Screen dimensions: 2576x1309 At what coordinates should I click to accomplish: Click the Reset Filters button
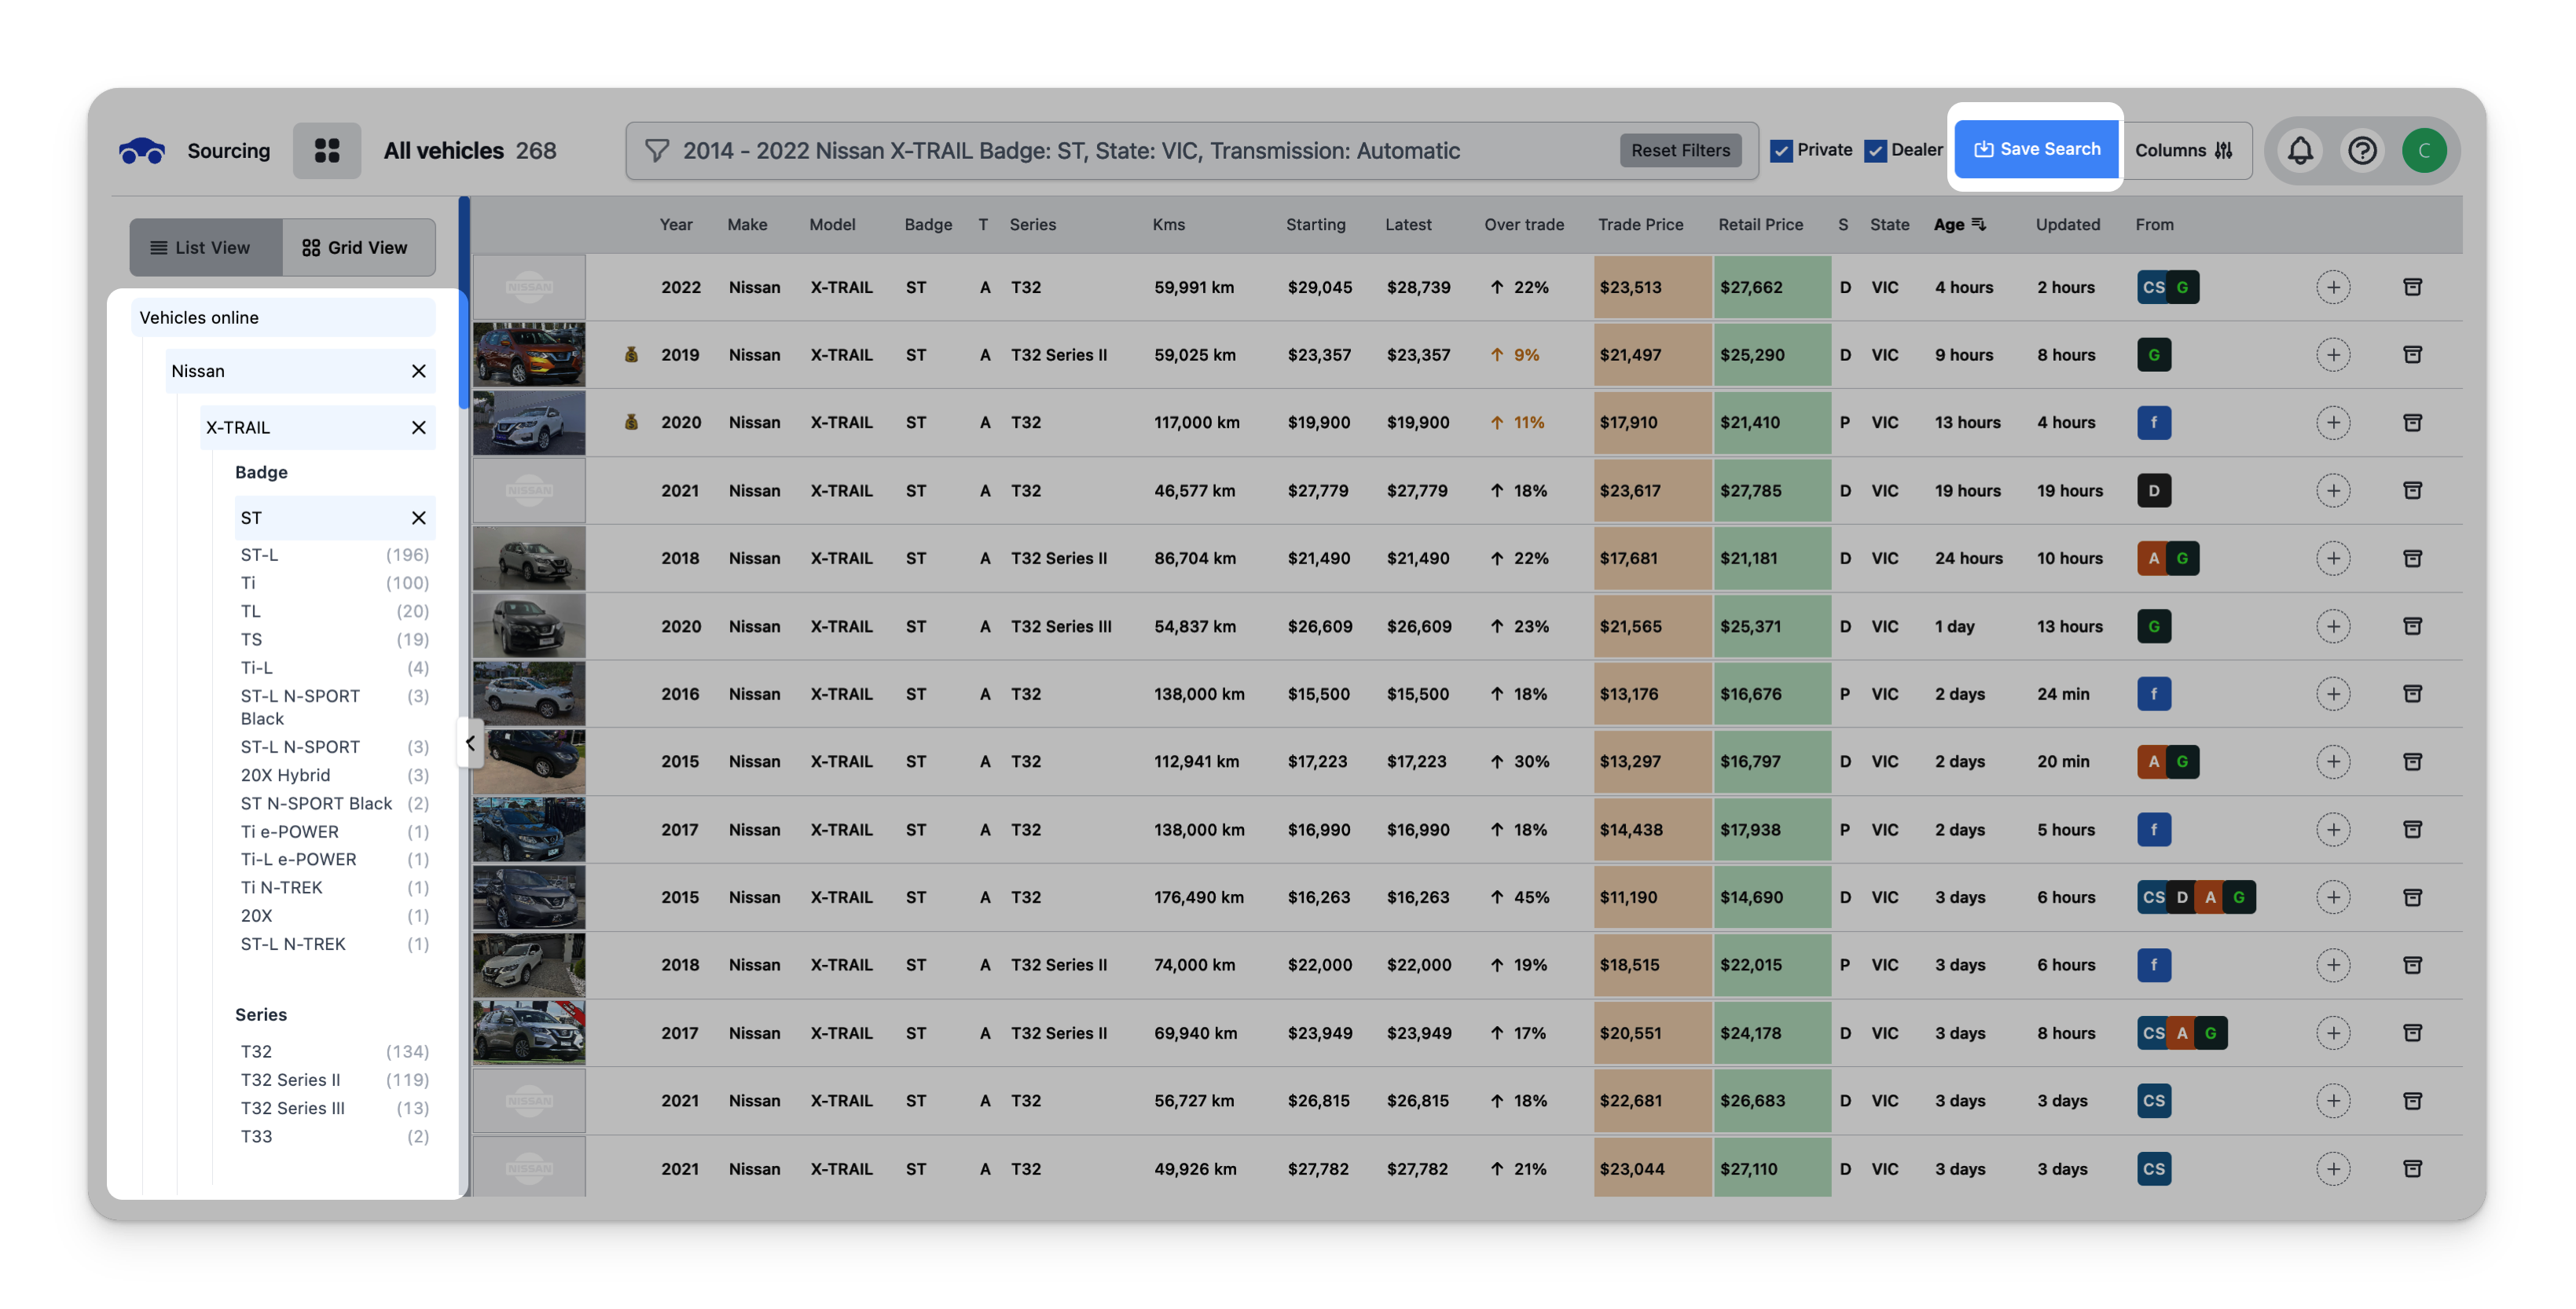click(x=1680, y=151)
